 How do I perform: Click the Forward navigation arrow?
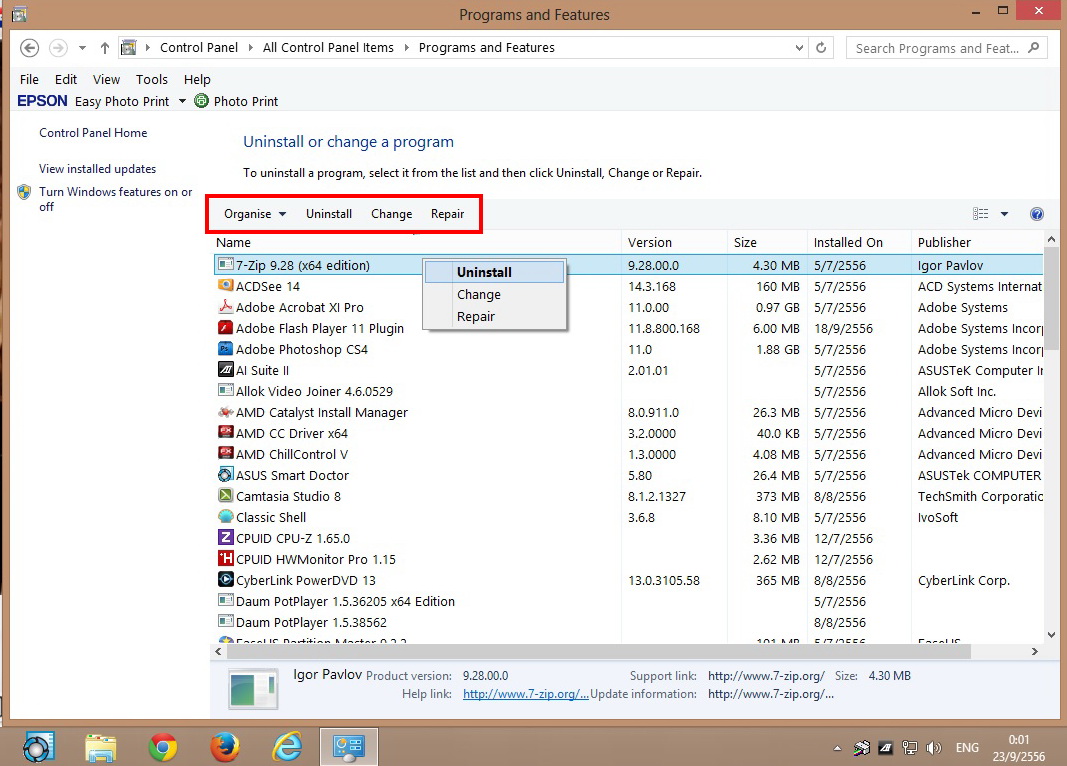pyautogui.click(x=59, y=48)
